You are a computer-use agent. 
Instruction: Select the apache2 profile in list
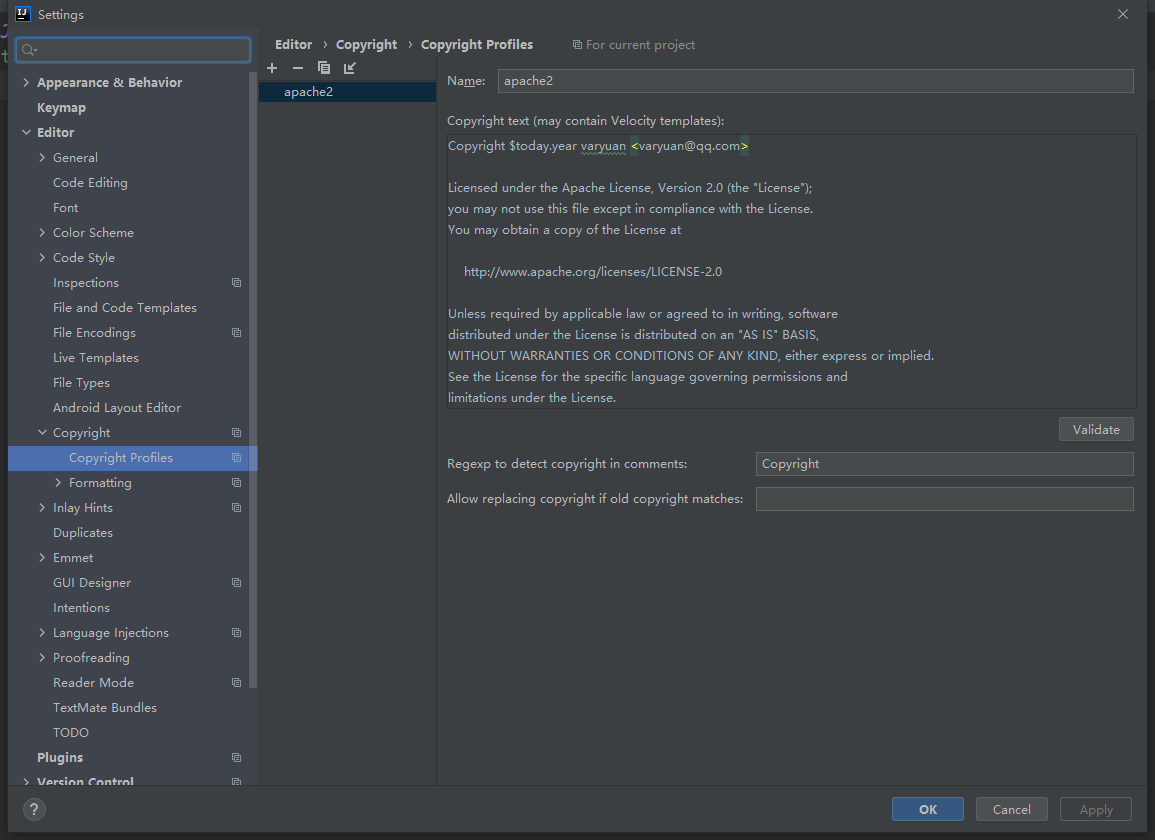[348, 92]
